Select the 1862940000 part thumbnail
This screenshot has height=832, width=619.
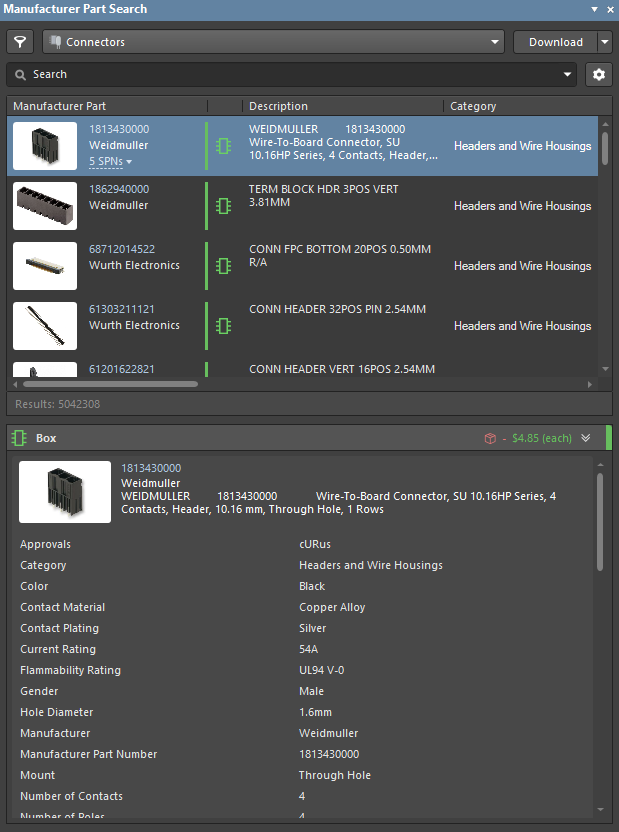point(45,206)
